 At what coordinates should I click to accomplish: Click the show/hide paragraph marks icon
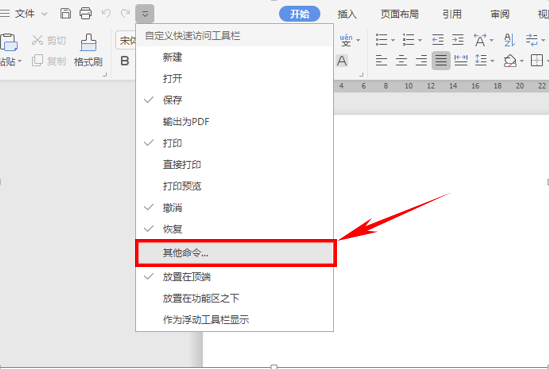pyautogui.click(x=531, y=40)
